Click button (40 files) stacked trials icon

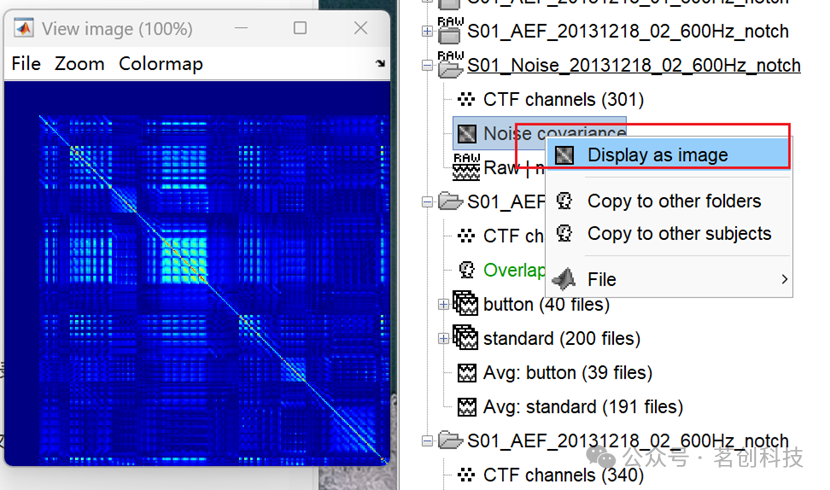coord(465,303)
